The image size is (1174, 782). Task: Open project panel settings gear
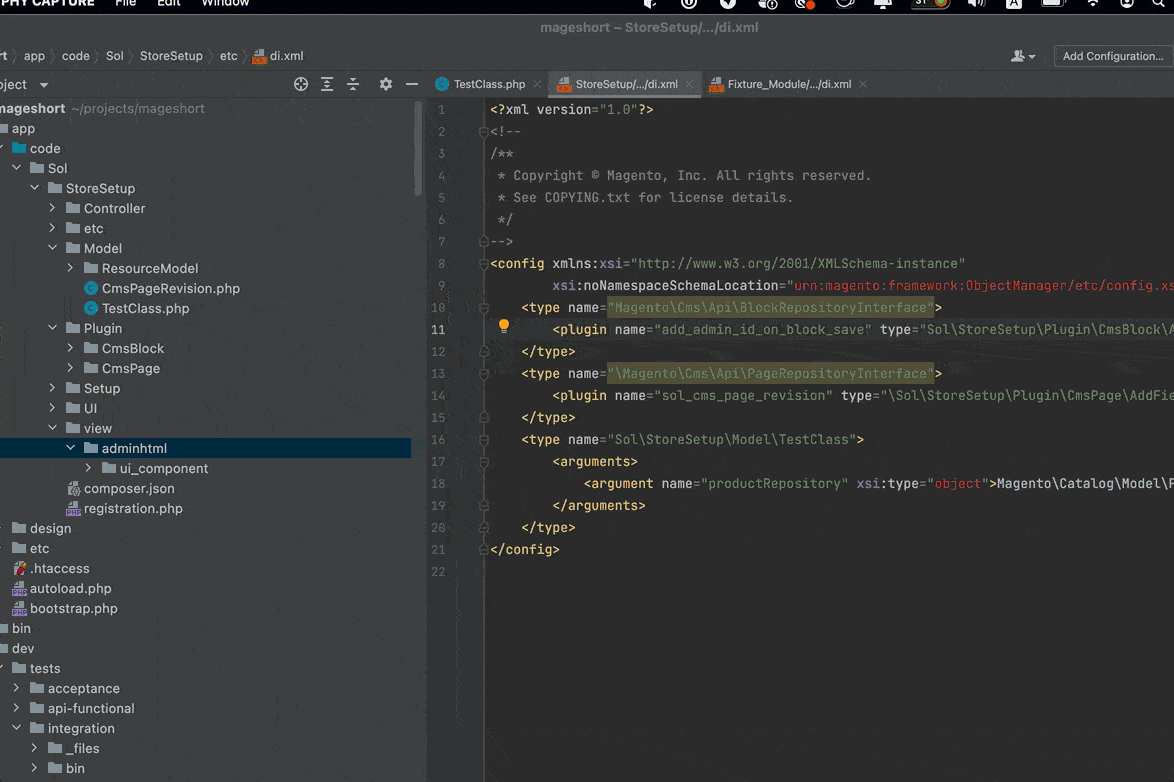386,85
